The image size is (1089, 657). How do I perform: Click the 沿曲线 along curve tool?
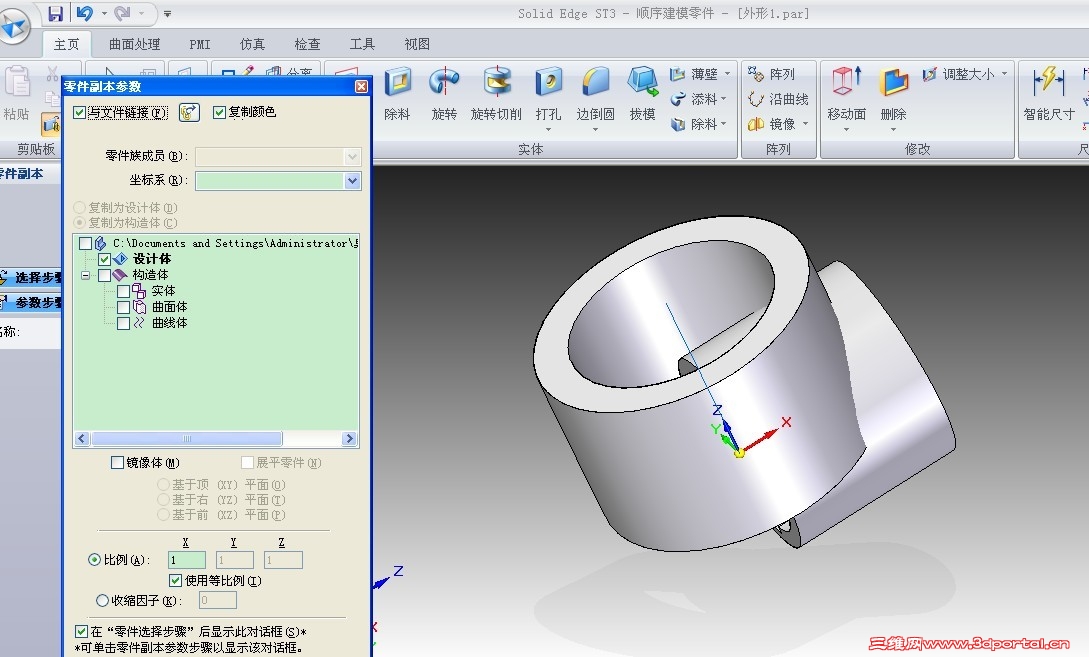pyautogui.click(x=779, y=99)
